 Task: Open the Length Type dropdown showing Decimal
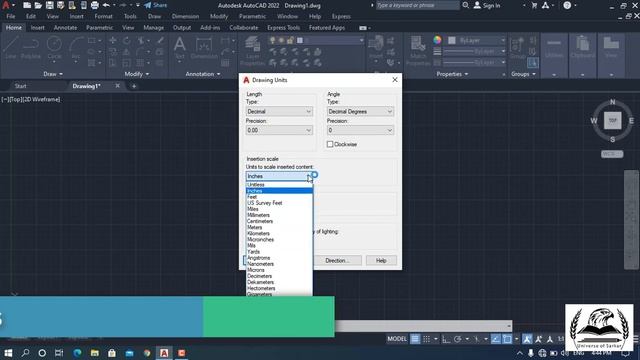coord(279,111)
